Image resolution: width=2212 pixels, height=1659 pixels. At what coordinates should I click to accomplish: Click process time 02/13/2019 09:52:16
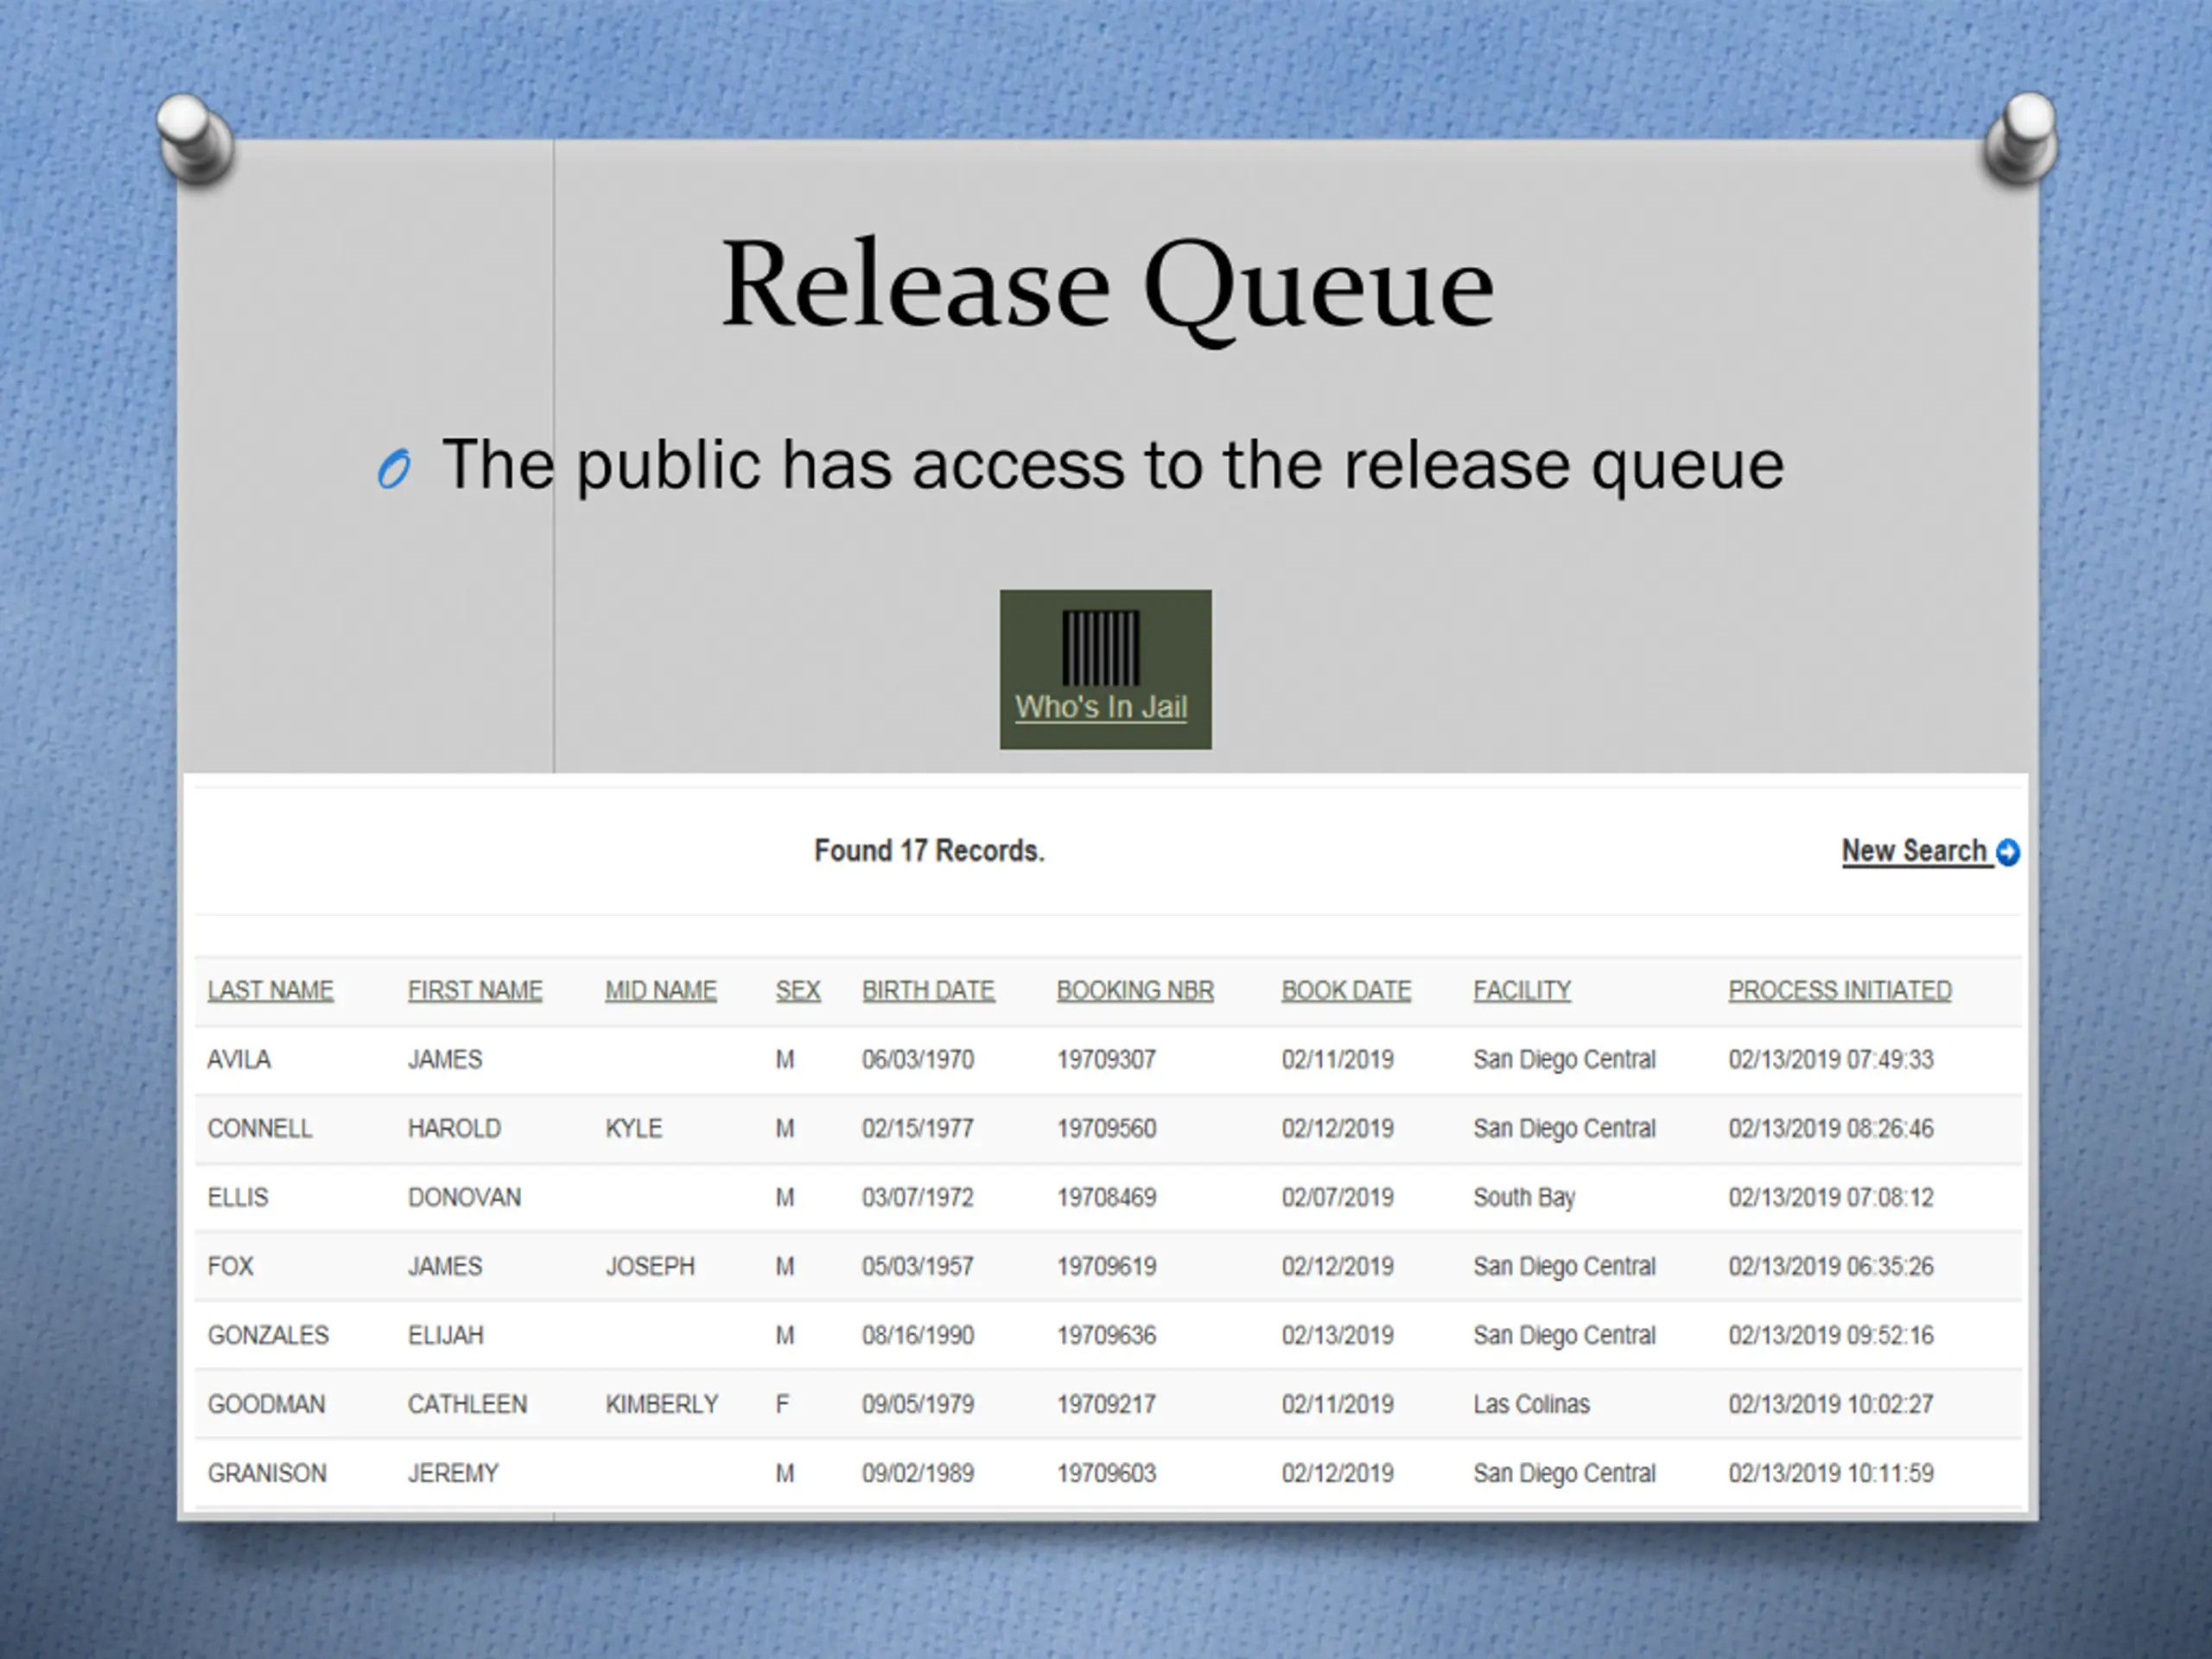click(1831, 1336)
